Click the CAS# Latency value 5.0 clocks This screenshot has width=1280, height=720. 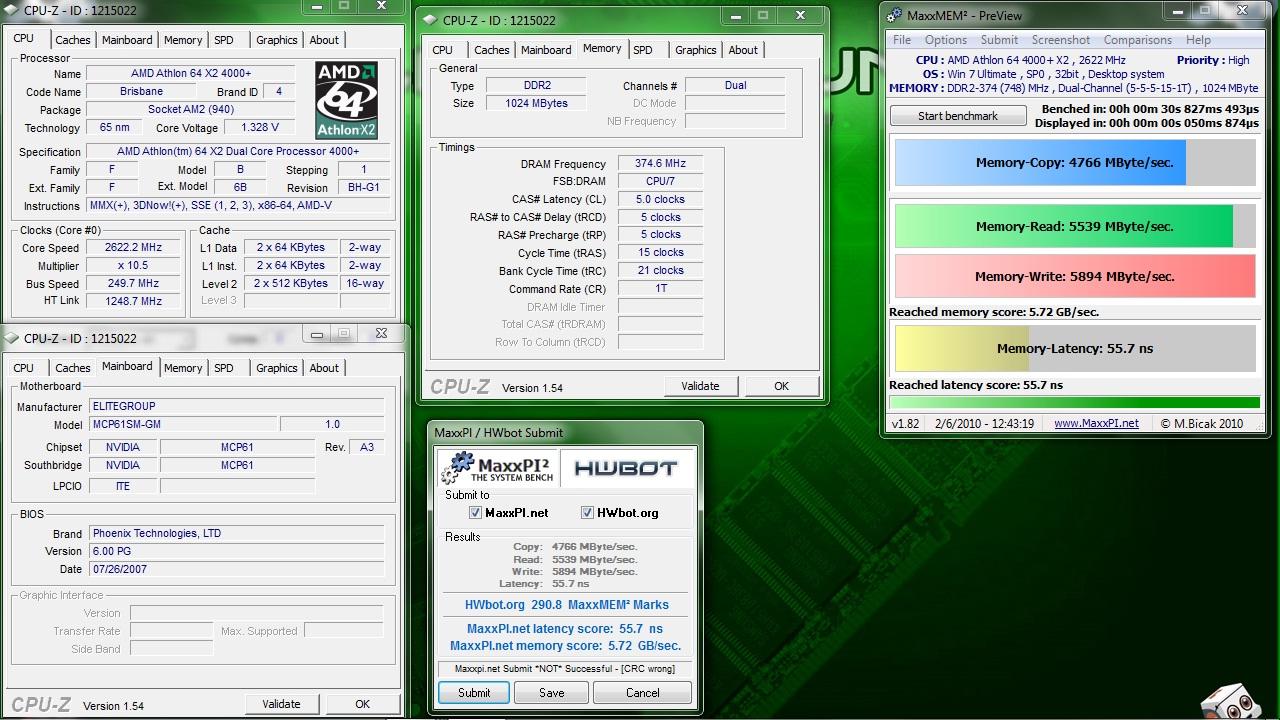pyautogui.click(x=660, y=200)
